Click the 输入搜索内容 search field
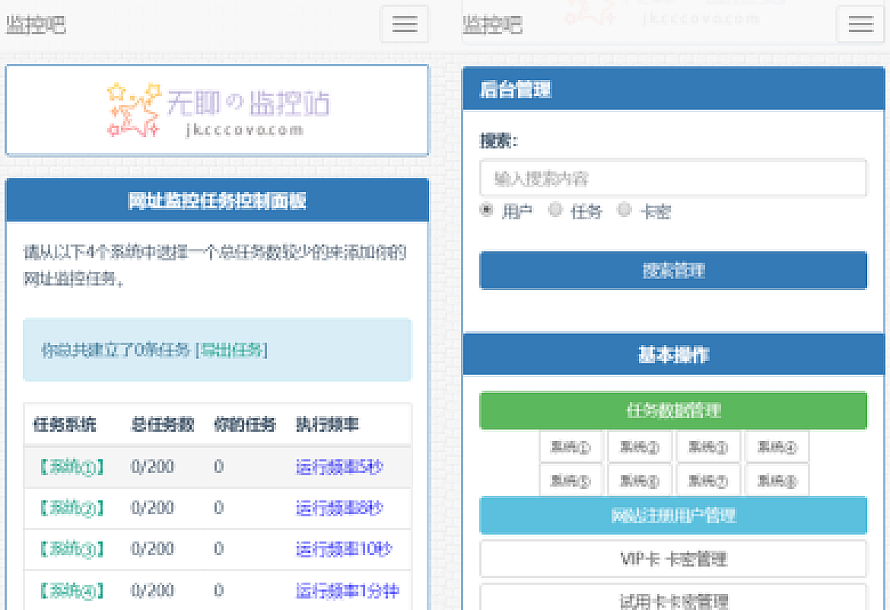The image size is (890, 610). coord(673,179)
